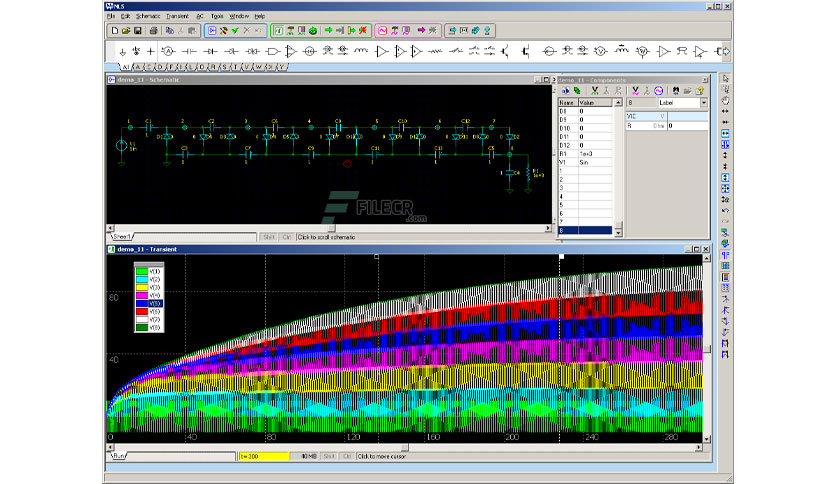This screenshot has height=484, width=836.
Task: Select the logic gate component symbol
Action: coord(272,52)
